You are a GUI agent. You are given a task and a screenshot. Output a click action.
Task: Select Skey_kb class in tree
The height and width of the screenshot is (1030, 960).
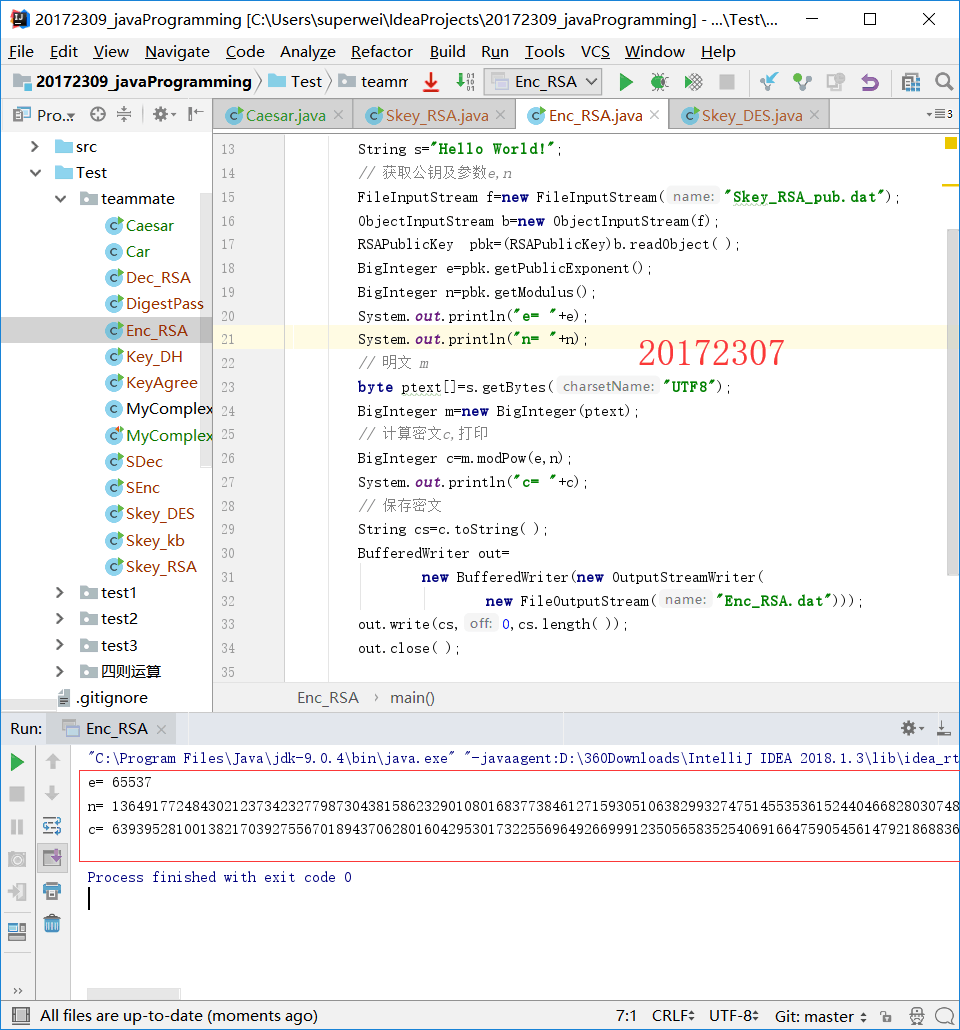coord(145,541)
